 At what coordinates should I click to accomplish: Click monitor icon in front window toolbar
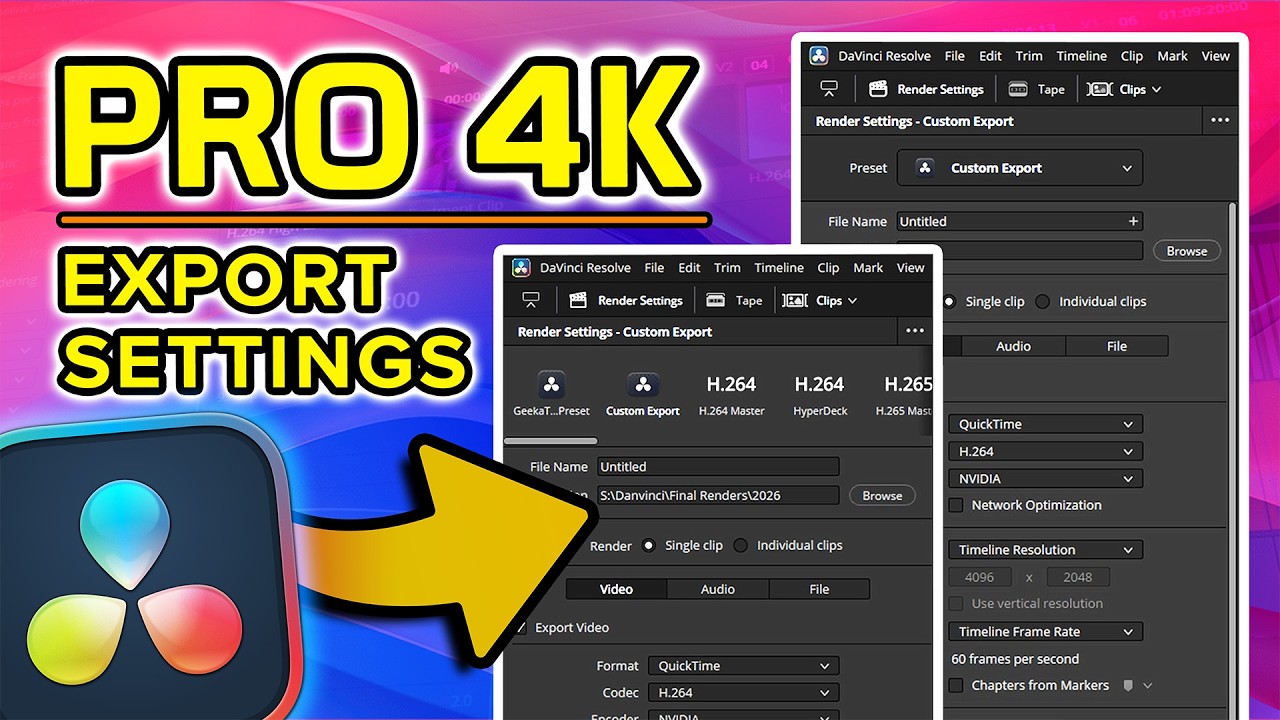click(531, 300)
